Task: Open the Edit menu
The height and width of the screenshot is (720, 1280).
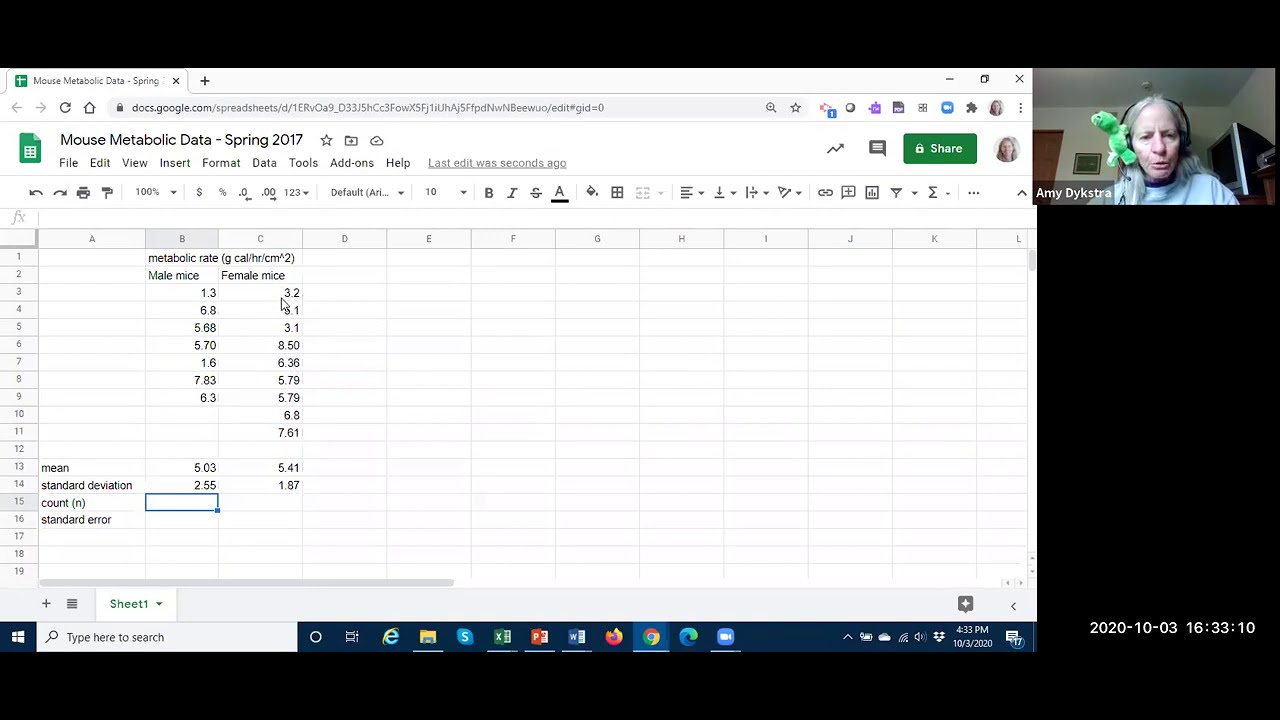Action: pyautogui.click(x=100, y=163)
